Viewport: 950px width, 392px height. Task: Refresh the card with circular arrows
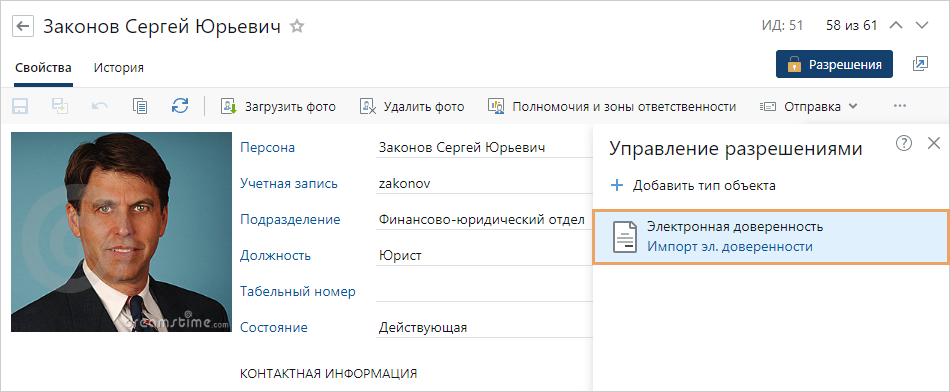pyautogui.click(x=180, y=106)
